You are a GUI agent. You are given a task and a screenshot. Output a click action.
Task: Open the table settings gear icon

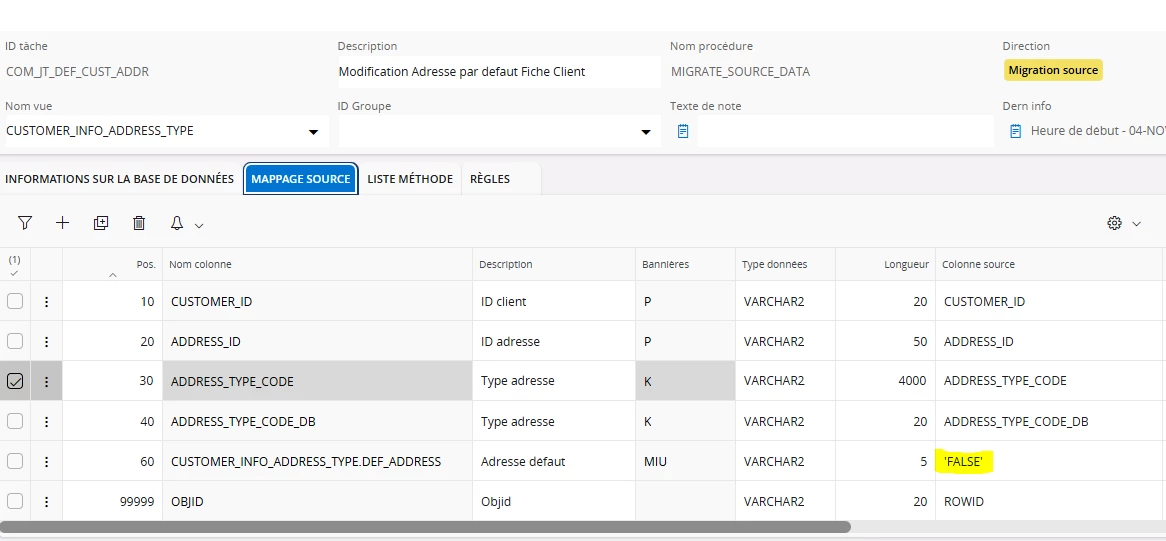[x=1114, y=223]
